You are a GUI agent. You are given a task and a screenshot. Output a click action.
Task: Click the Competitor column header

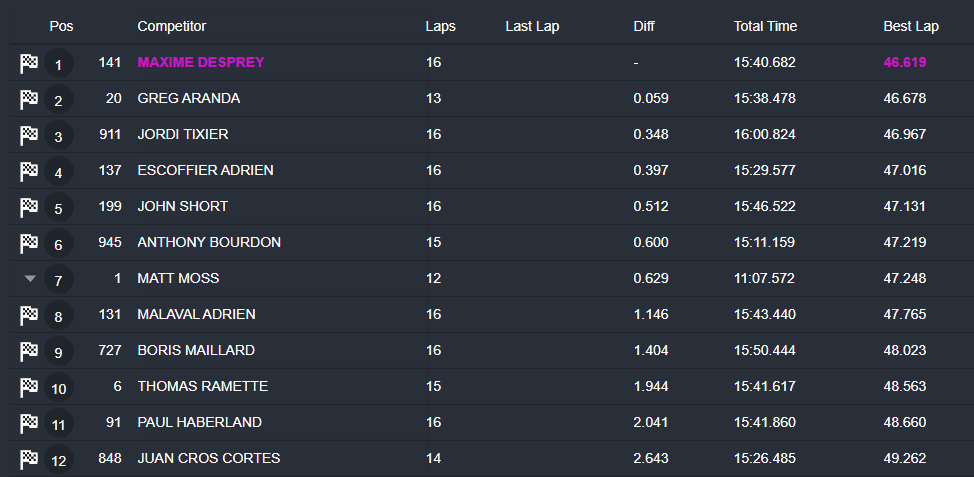point(172,26)
